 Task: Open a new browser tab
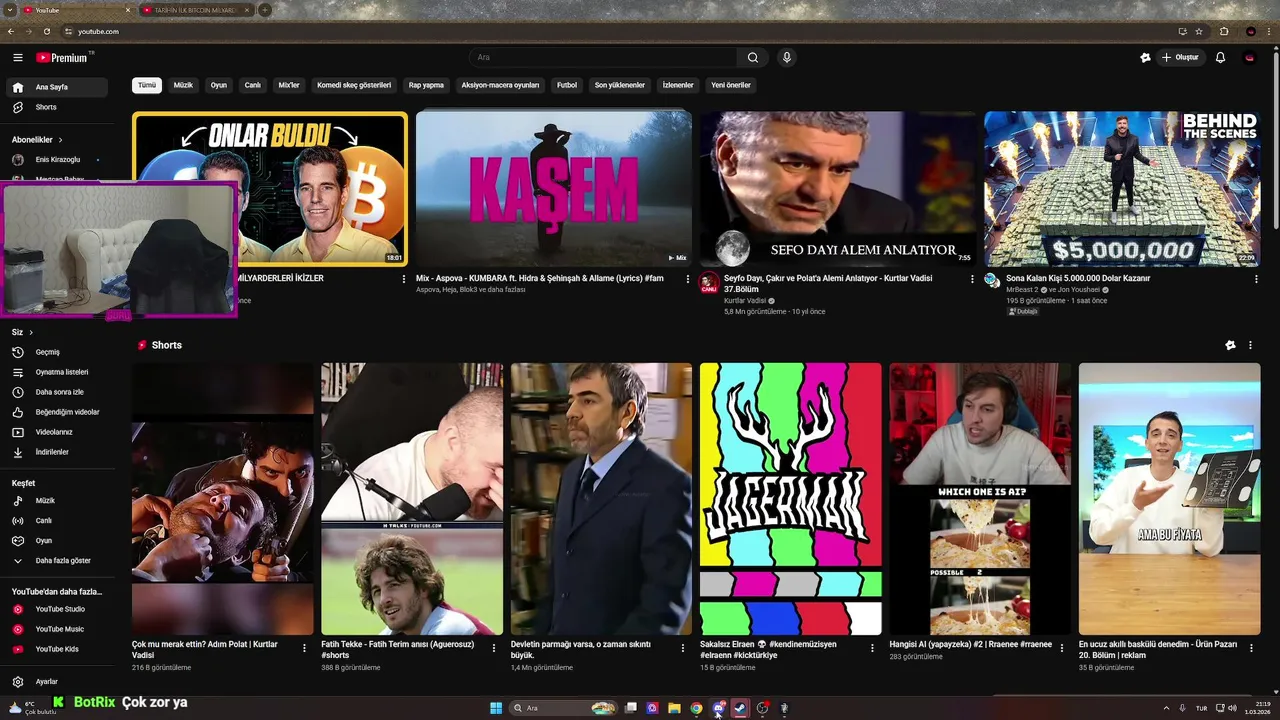point(265,10)
